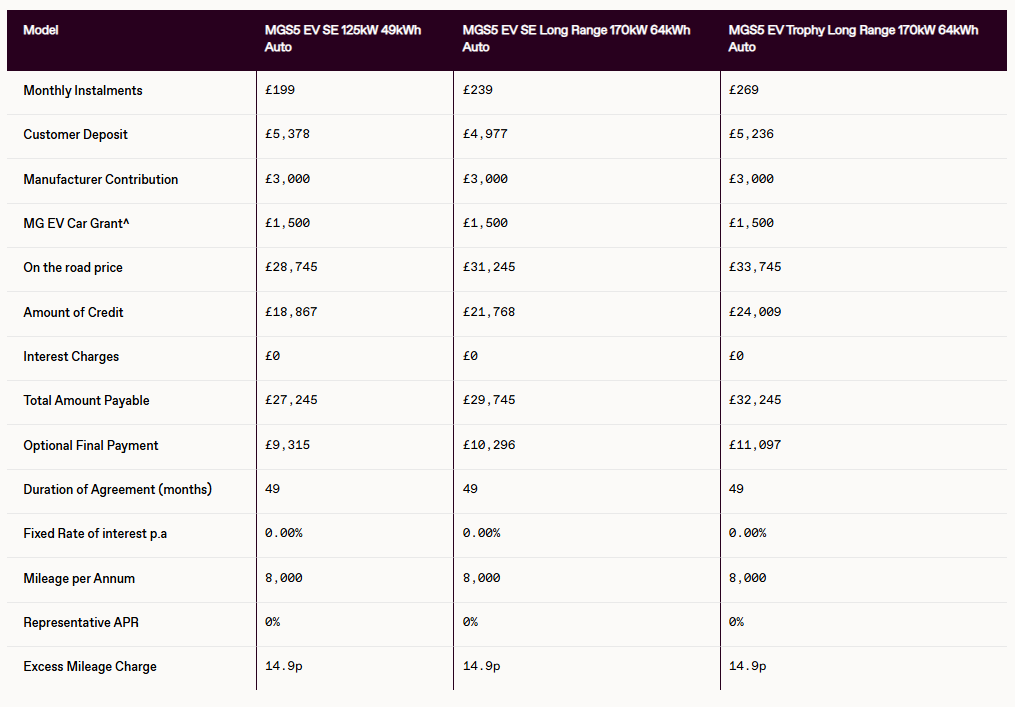Click the £269 monthly instalment value
Image resolution: width=1015 pixels, height=707 pixels.
744,90
